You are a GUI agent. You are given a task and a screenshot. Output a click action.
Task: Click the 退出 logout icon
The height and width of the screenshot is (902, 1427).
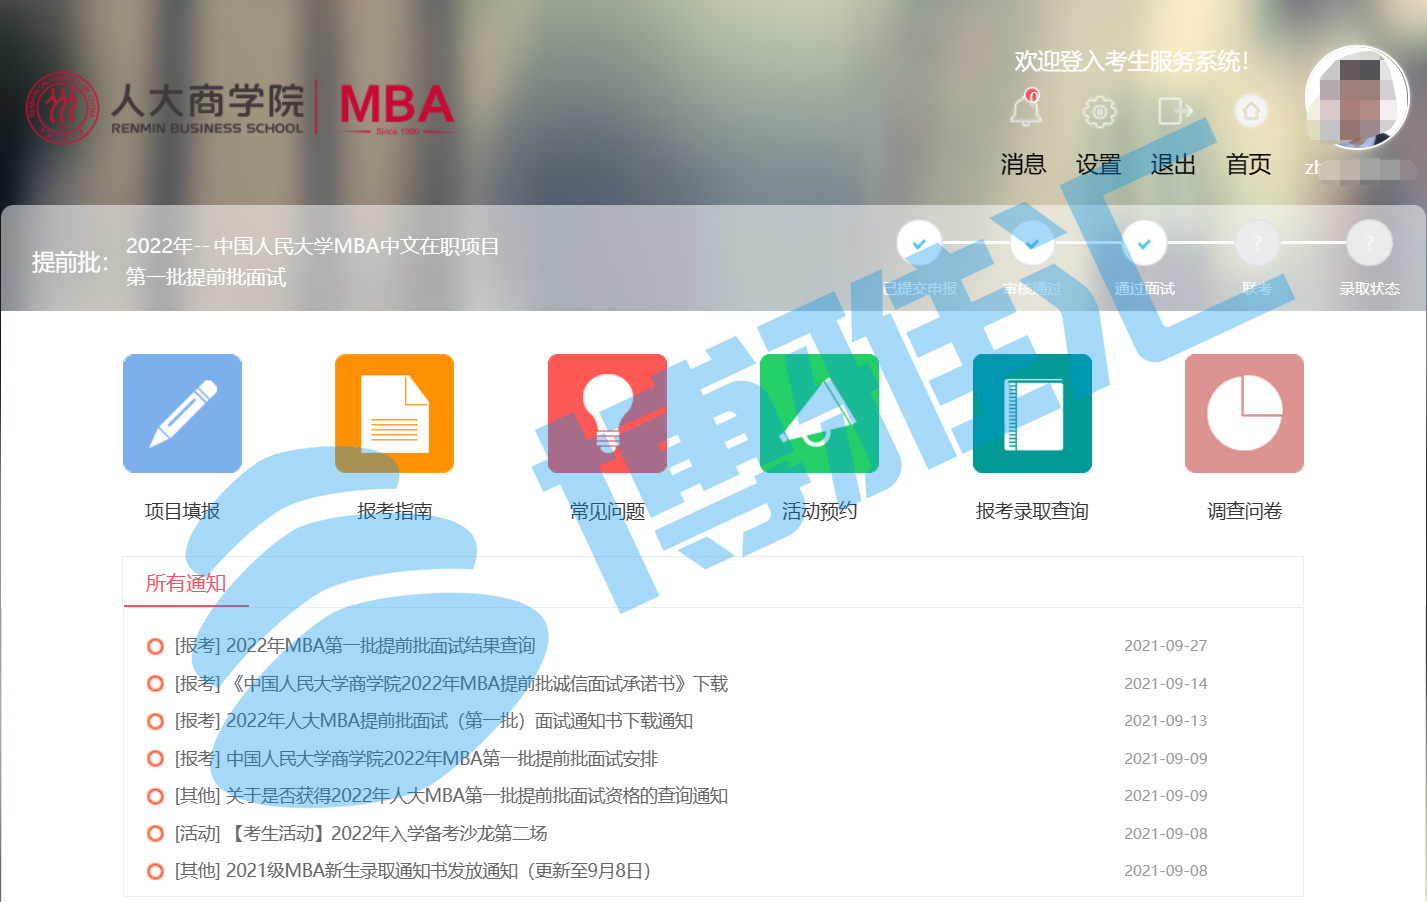[1175, 110]
